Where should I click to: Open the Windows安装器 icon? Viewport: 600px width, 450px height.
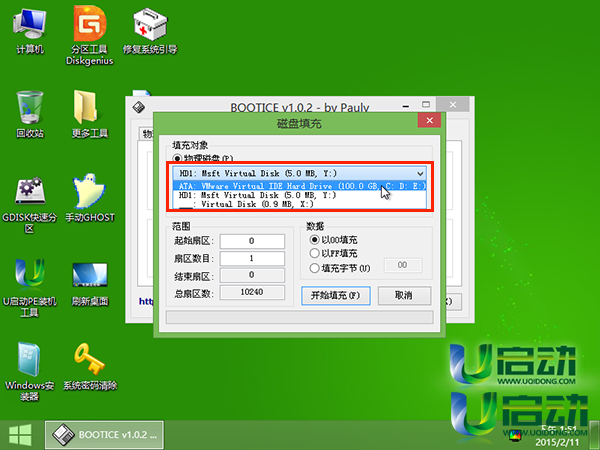tap(29, 371)
